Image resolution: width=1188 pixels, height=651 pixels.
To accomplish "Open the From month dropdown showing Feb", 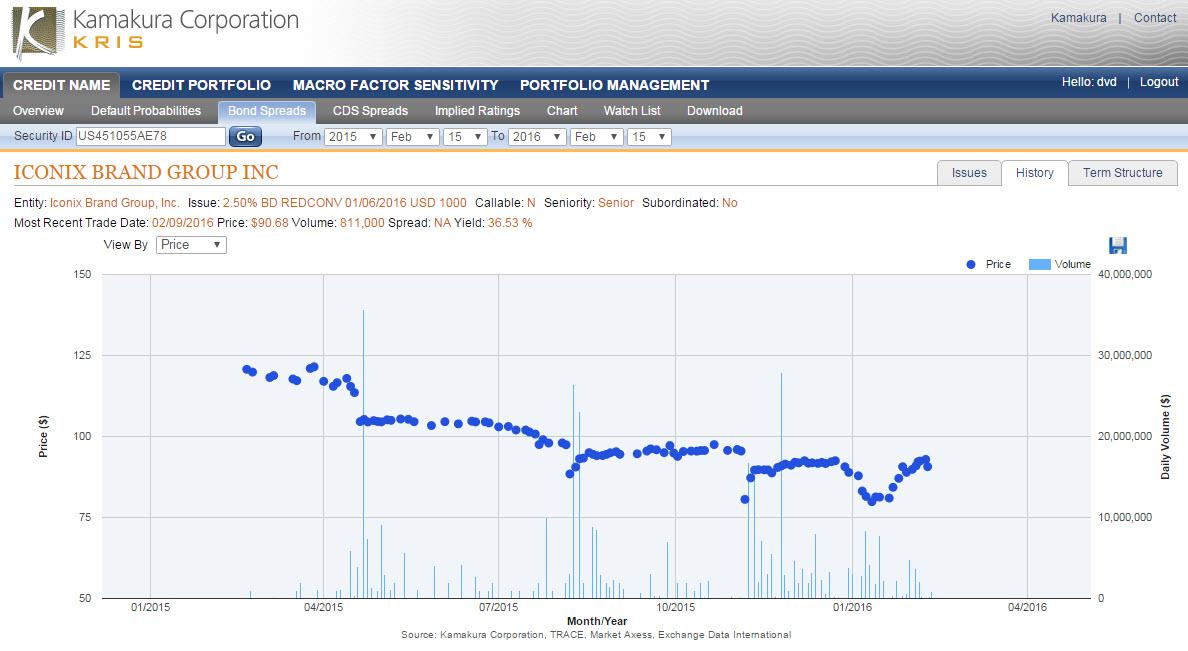I will [412, 137].
